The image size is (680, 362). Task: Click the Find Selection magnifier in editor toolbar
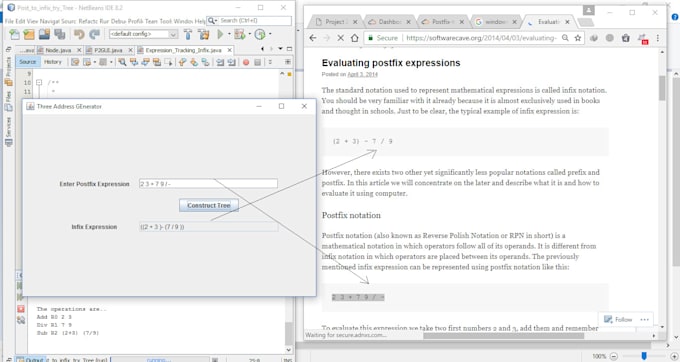(122, 62)
